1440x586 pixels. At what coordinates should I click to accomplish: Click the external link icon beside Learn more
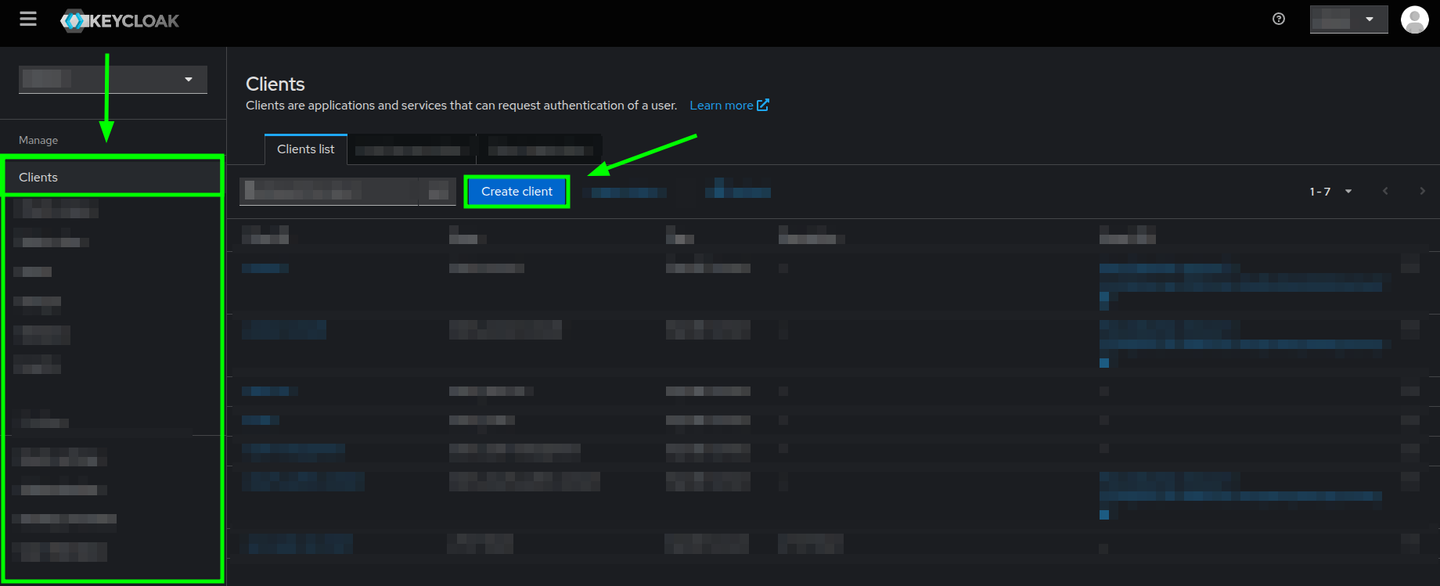[763, 104]
